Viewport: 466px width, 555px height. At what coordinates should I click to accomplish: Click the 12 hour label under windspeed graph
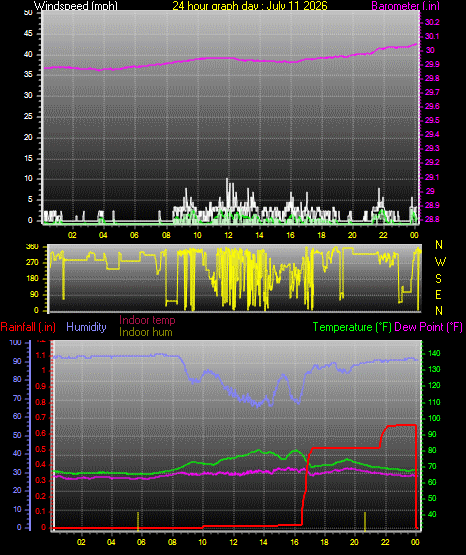point(228,235)
